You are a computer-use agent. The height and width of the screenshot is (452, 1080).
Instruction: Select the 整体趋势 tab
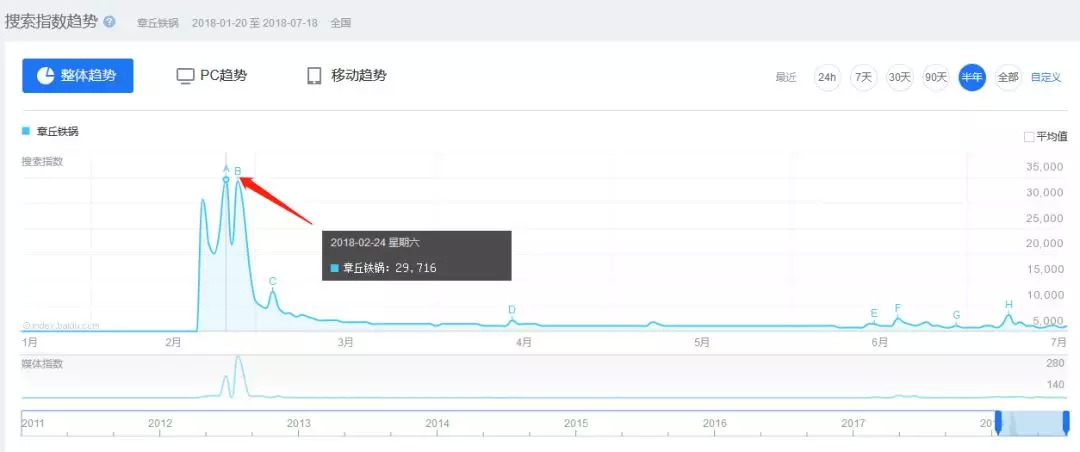[x=78, y=76]
